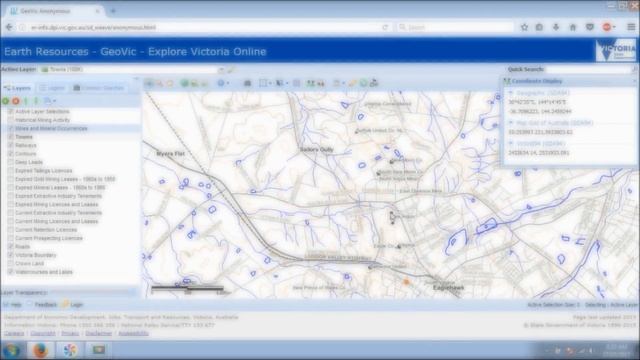Image resolution: width=640 pixels, height=360 pixels.
Task: Open the Accessibility footer link
Action: click(133, 333)
